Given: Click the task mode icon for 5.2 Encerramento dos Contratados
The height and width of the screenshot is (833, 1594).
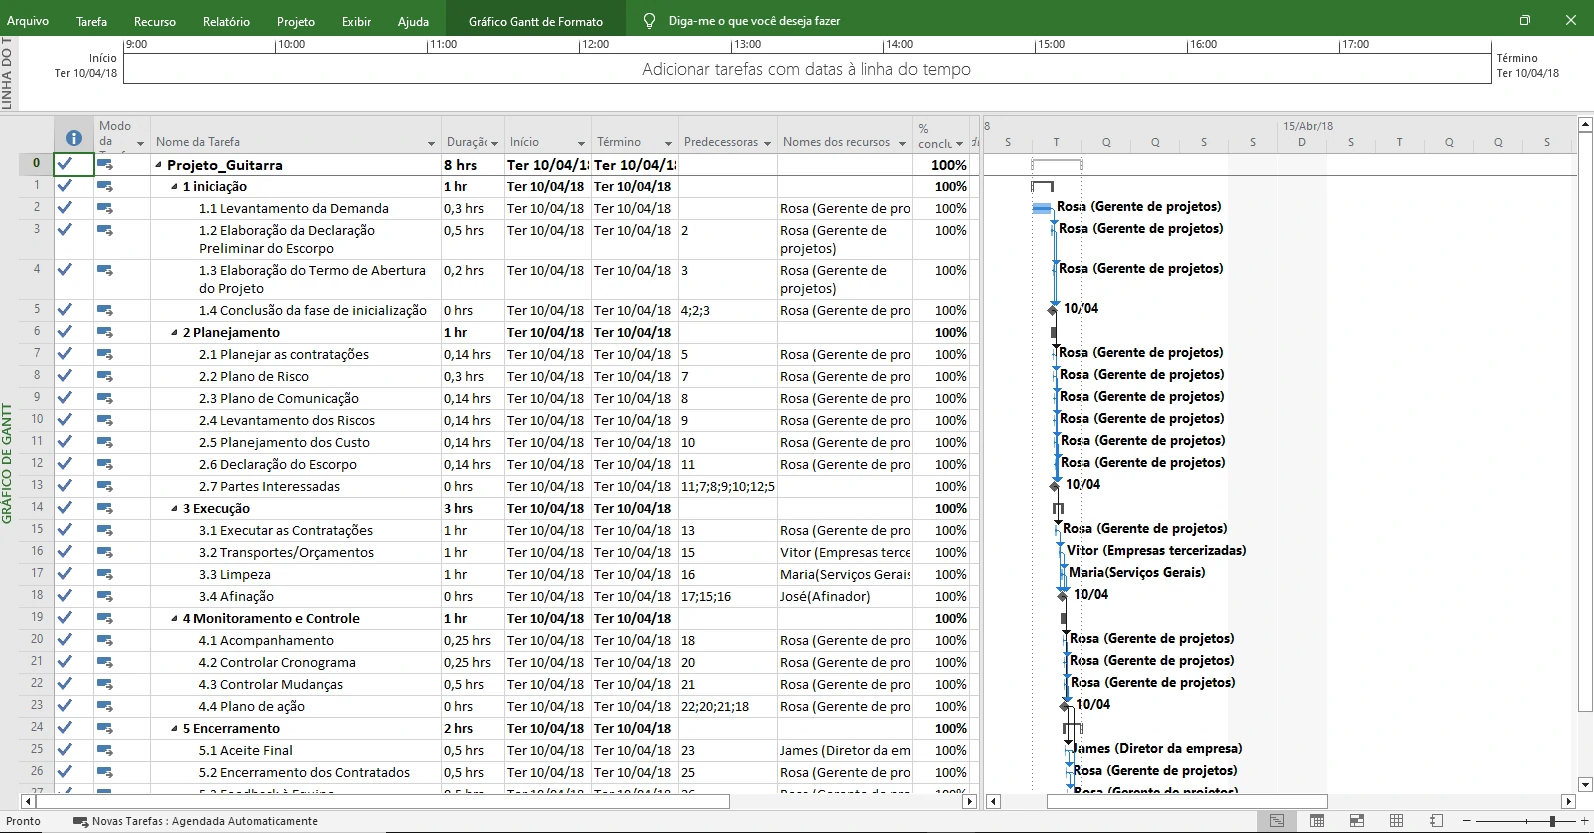Looking at the screenshot, I should click(x=105, y=772).
